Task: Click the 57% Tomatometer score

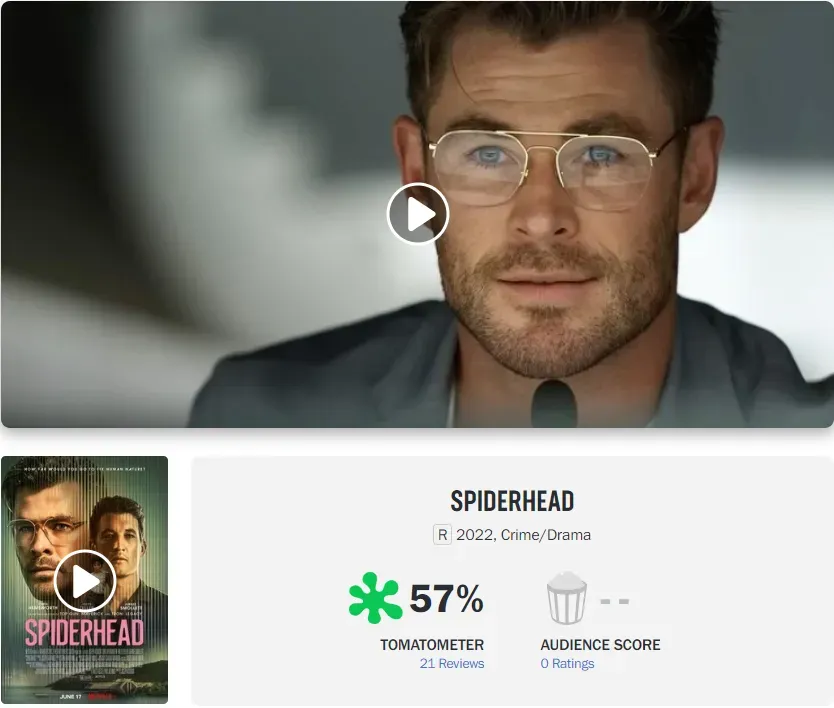Action: coord(446,598)
